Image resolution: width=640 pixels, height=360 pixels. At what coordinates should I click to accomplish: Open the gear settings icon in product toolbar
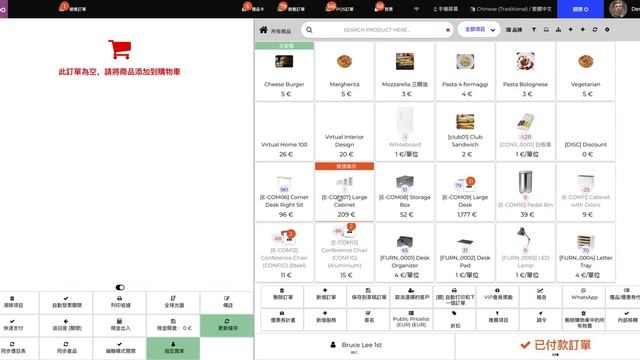coord(607,29)
